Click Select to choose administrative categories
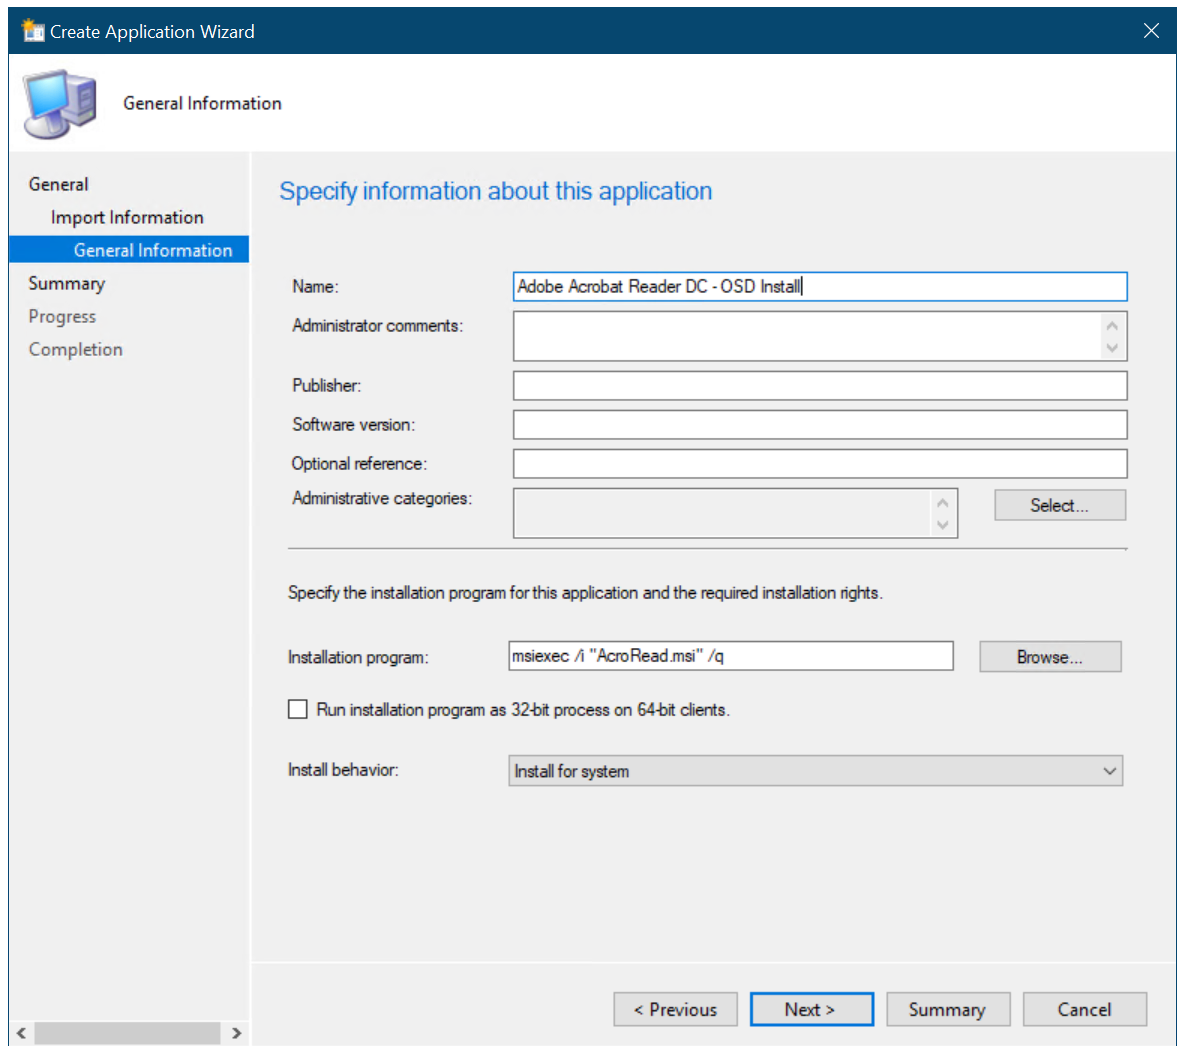This screenshot has height=1060, width=1183. [x=1059, y=505]
